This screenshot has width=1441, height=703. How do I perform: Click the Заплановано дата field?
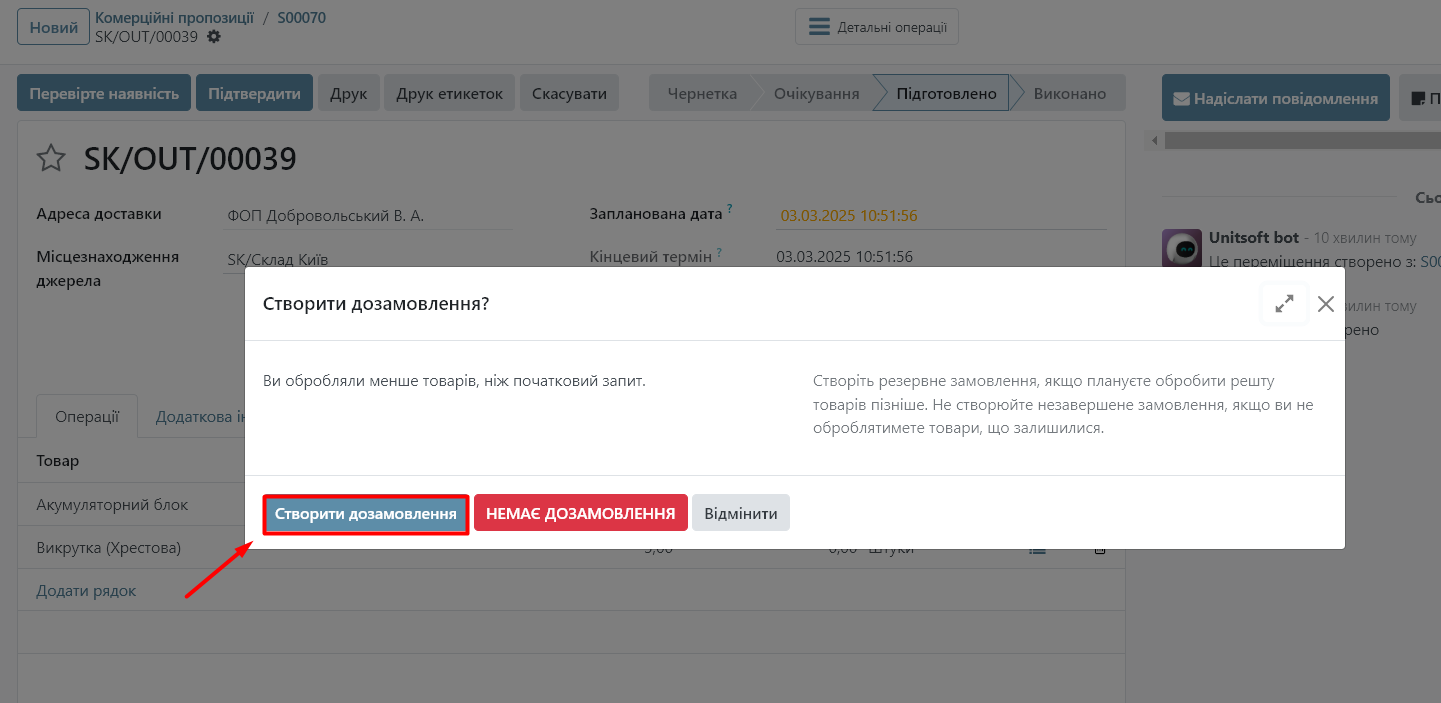(x=940, y=215)
